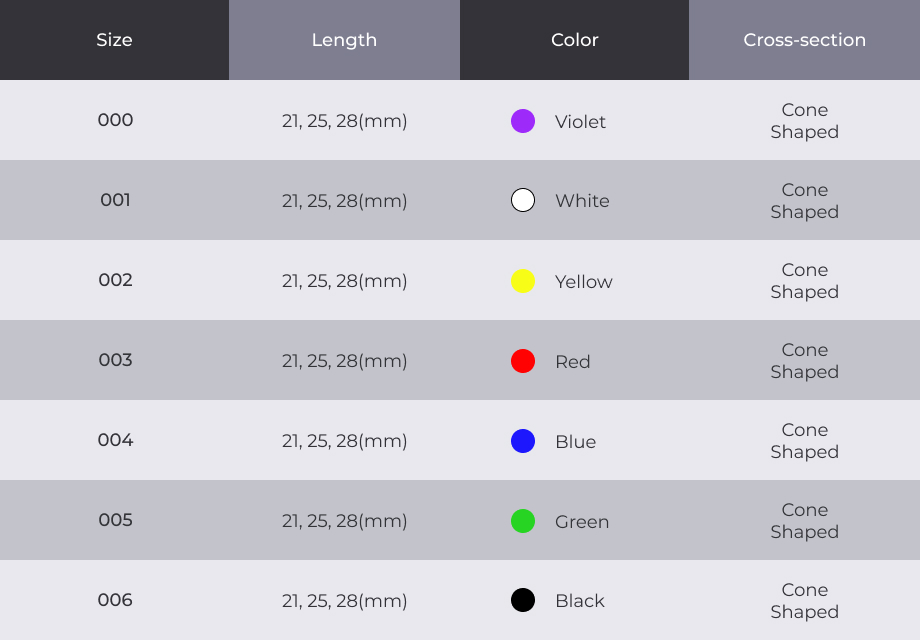This screenshot has width=920, height=640.
Task: Select the yellow color dot
Action: point(523,281)
